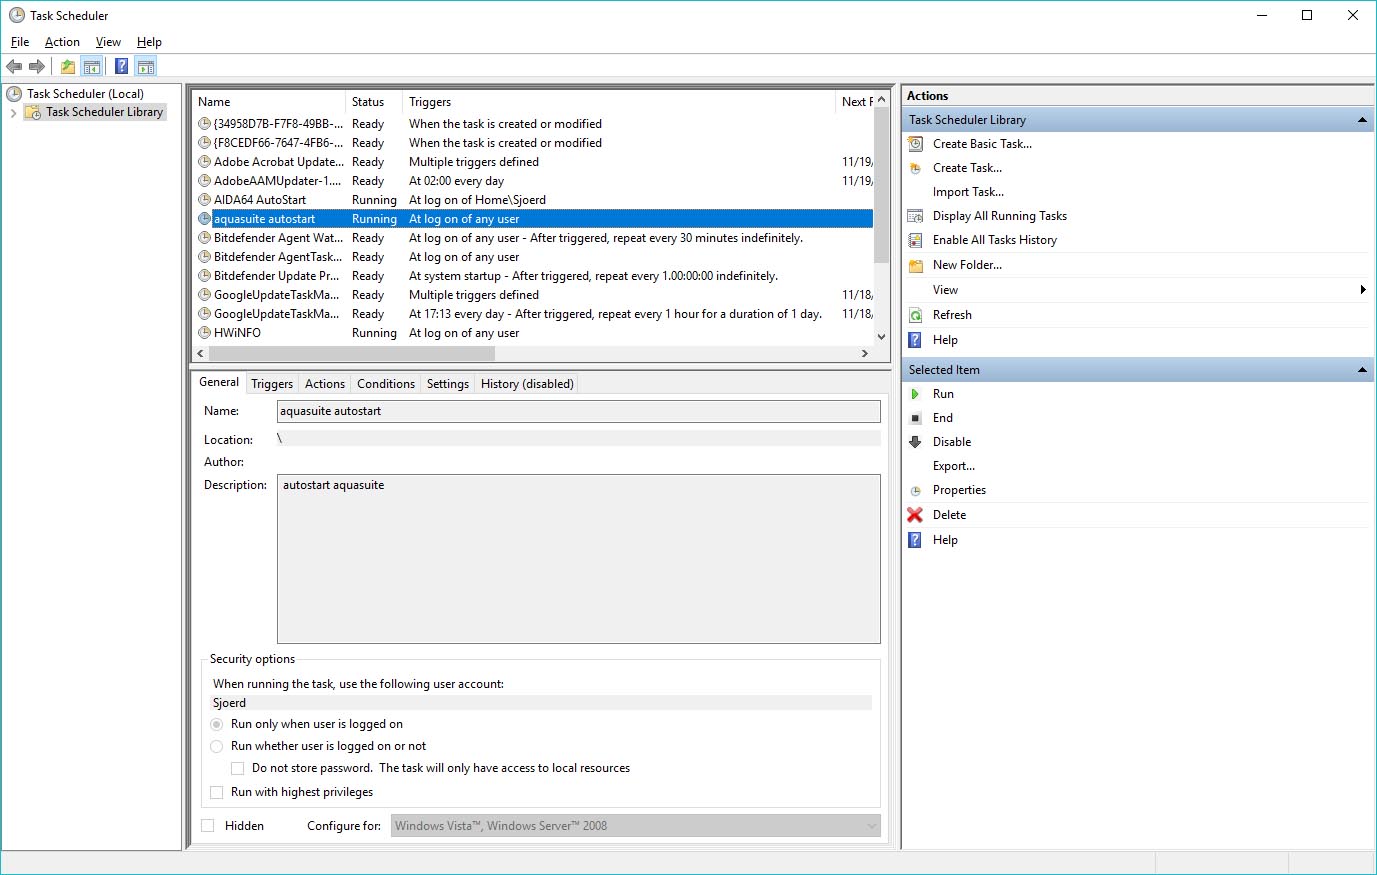Click the green Refresh icon
Image resolution: width=1377 pixels, height=875 pixels.
tap(915, 315)
